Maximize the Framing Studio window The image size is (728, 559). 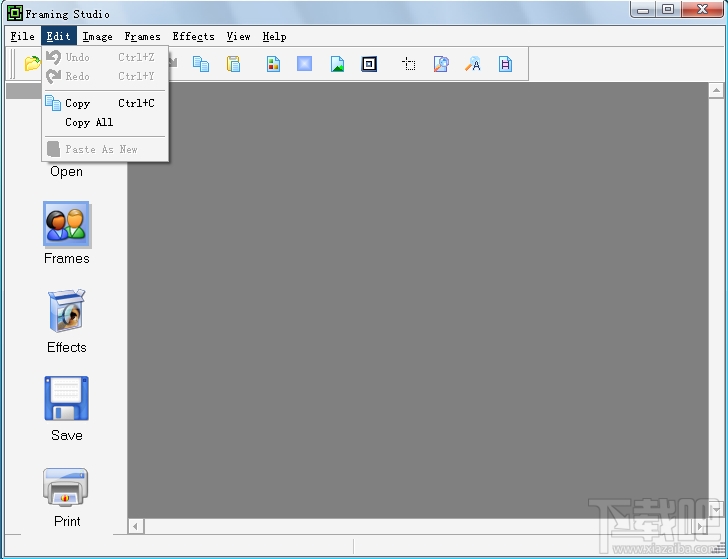pyautogui.click(x=668, y=10)
